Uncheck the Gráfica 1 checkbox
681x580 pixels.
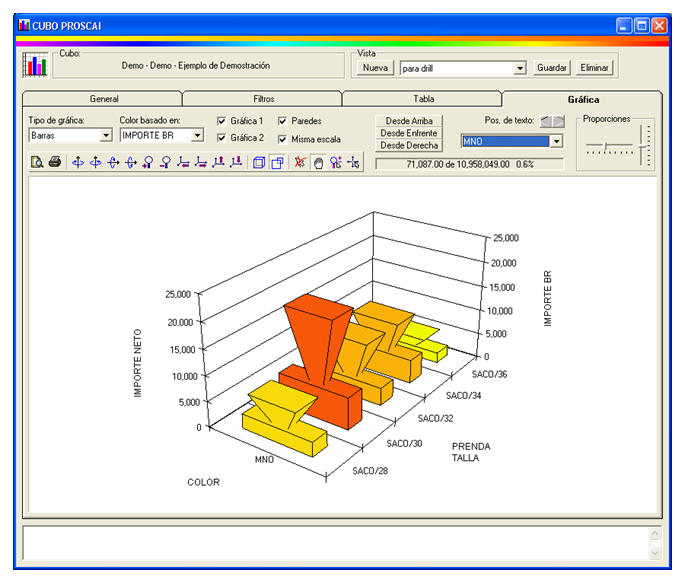click(x=221, y=121)
